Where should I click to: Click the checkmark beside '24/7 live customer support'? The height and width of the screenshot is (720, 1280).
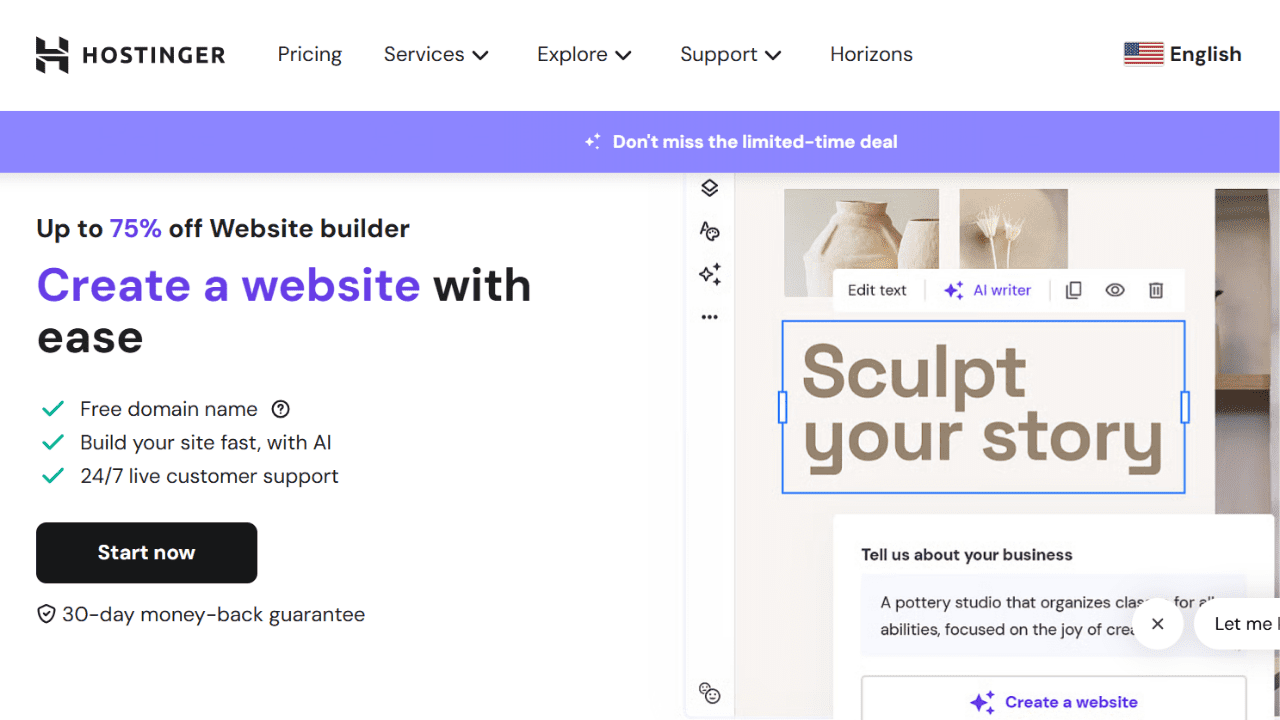pos(53,476)
